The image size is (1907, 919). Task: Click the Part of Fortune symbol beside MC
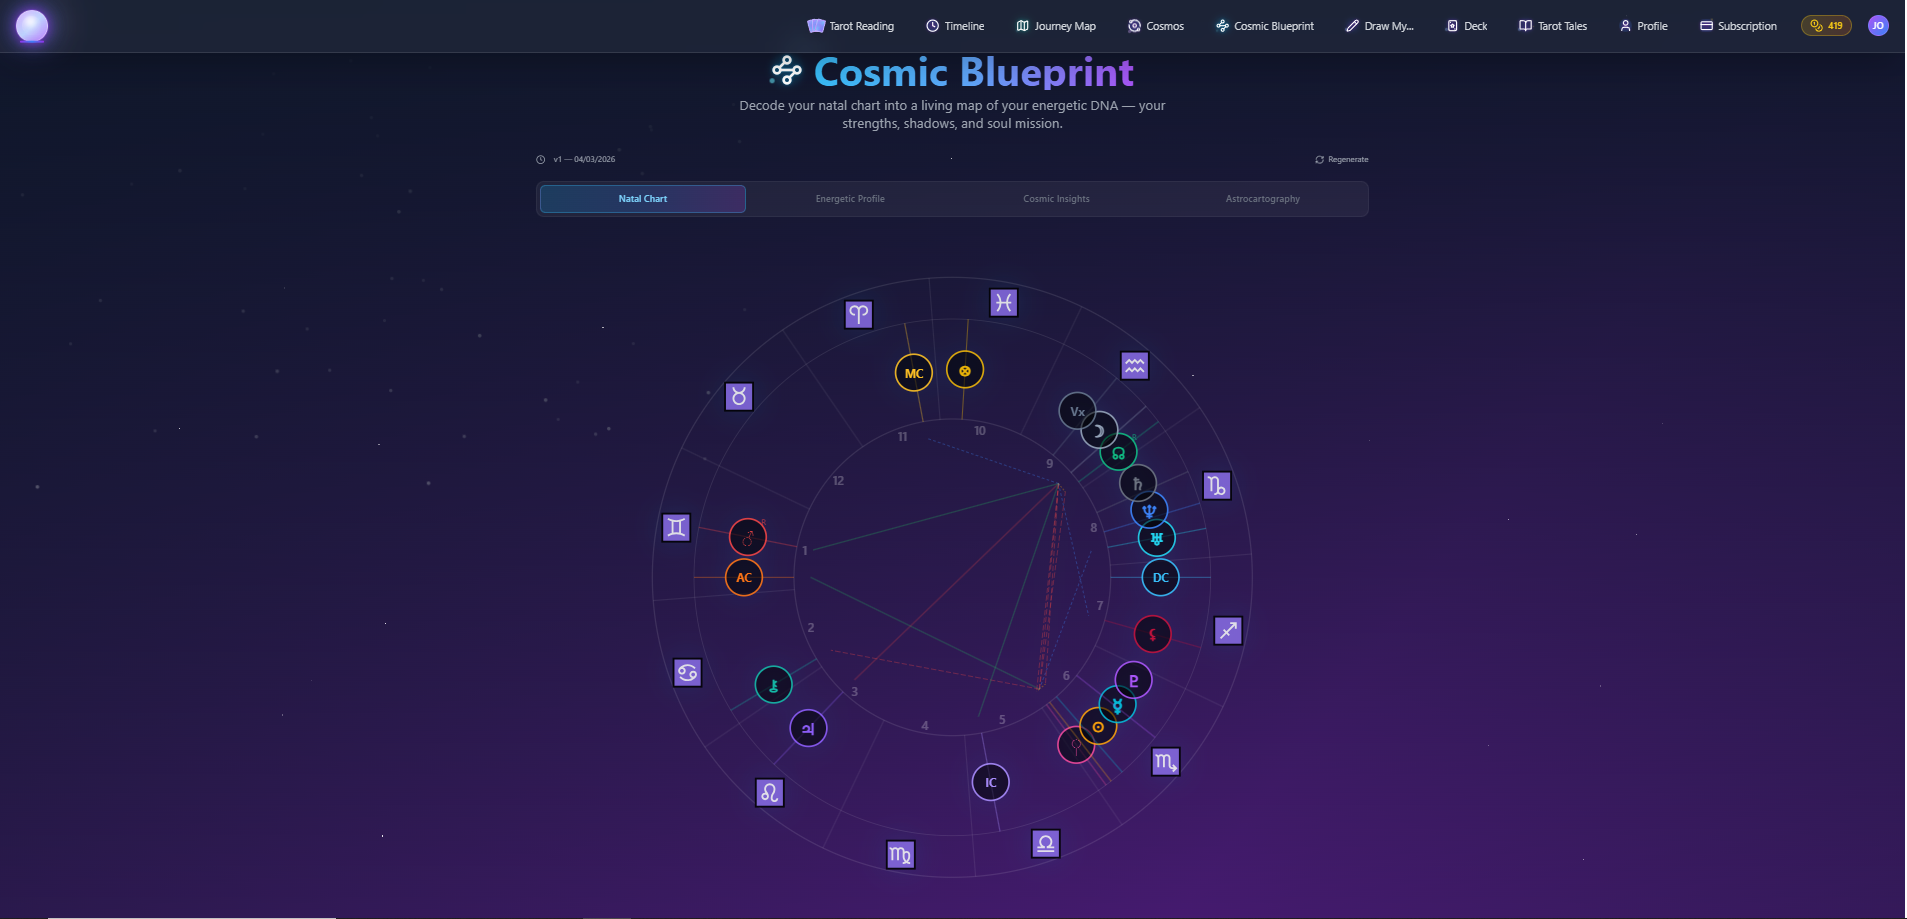click(964, 370)
